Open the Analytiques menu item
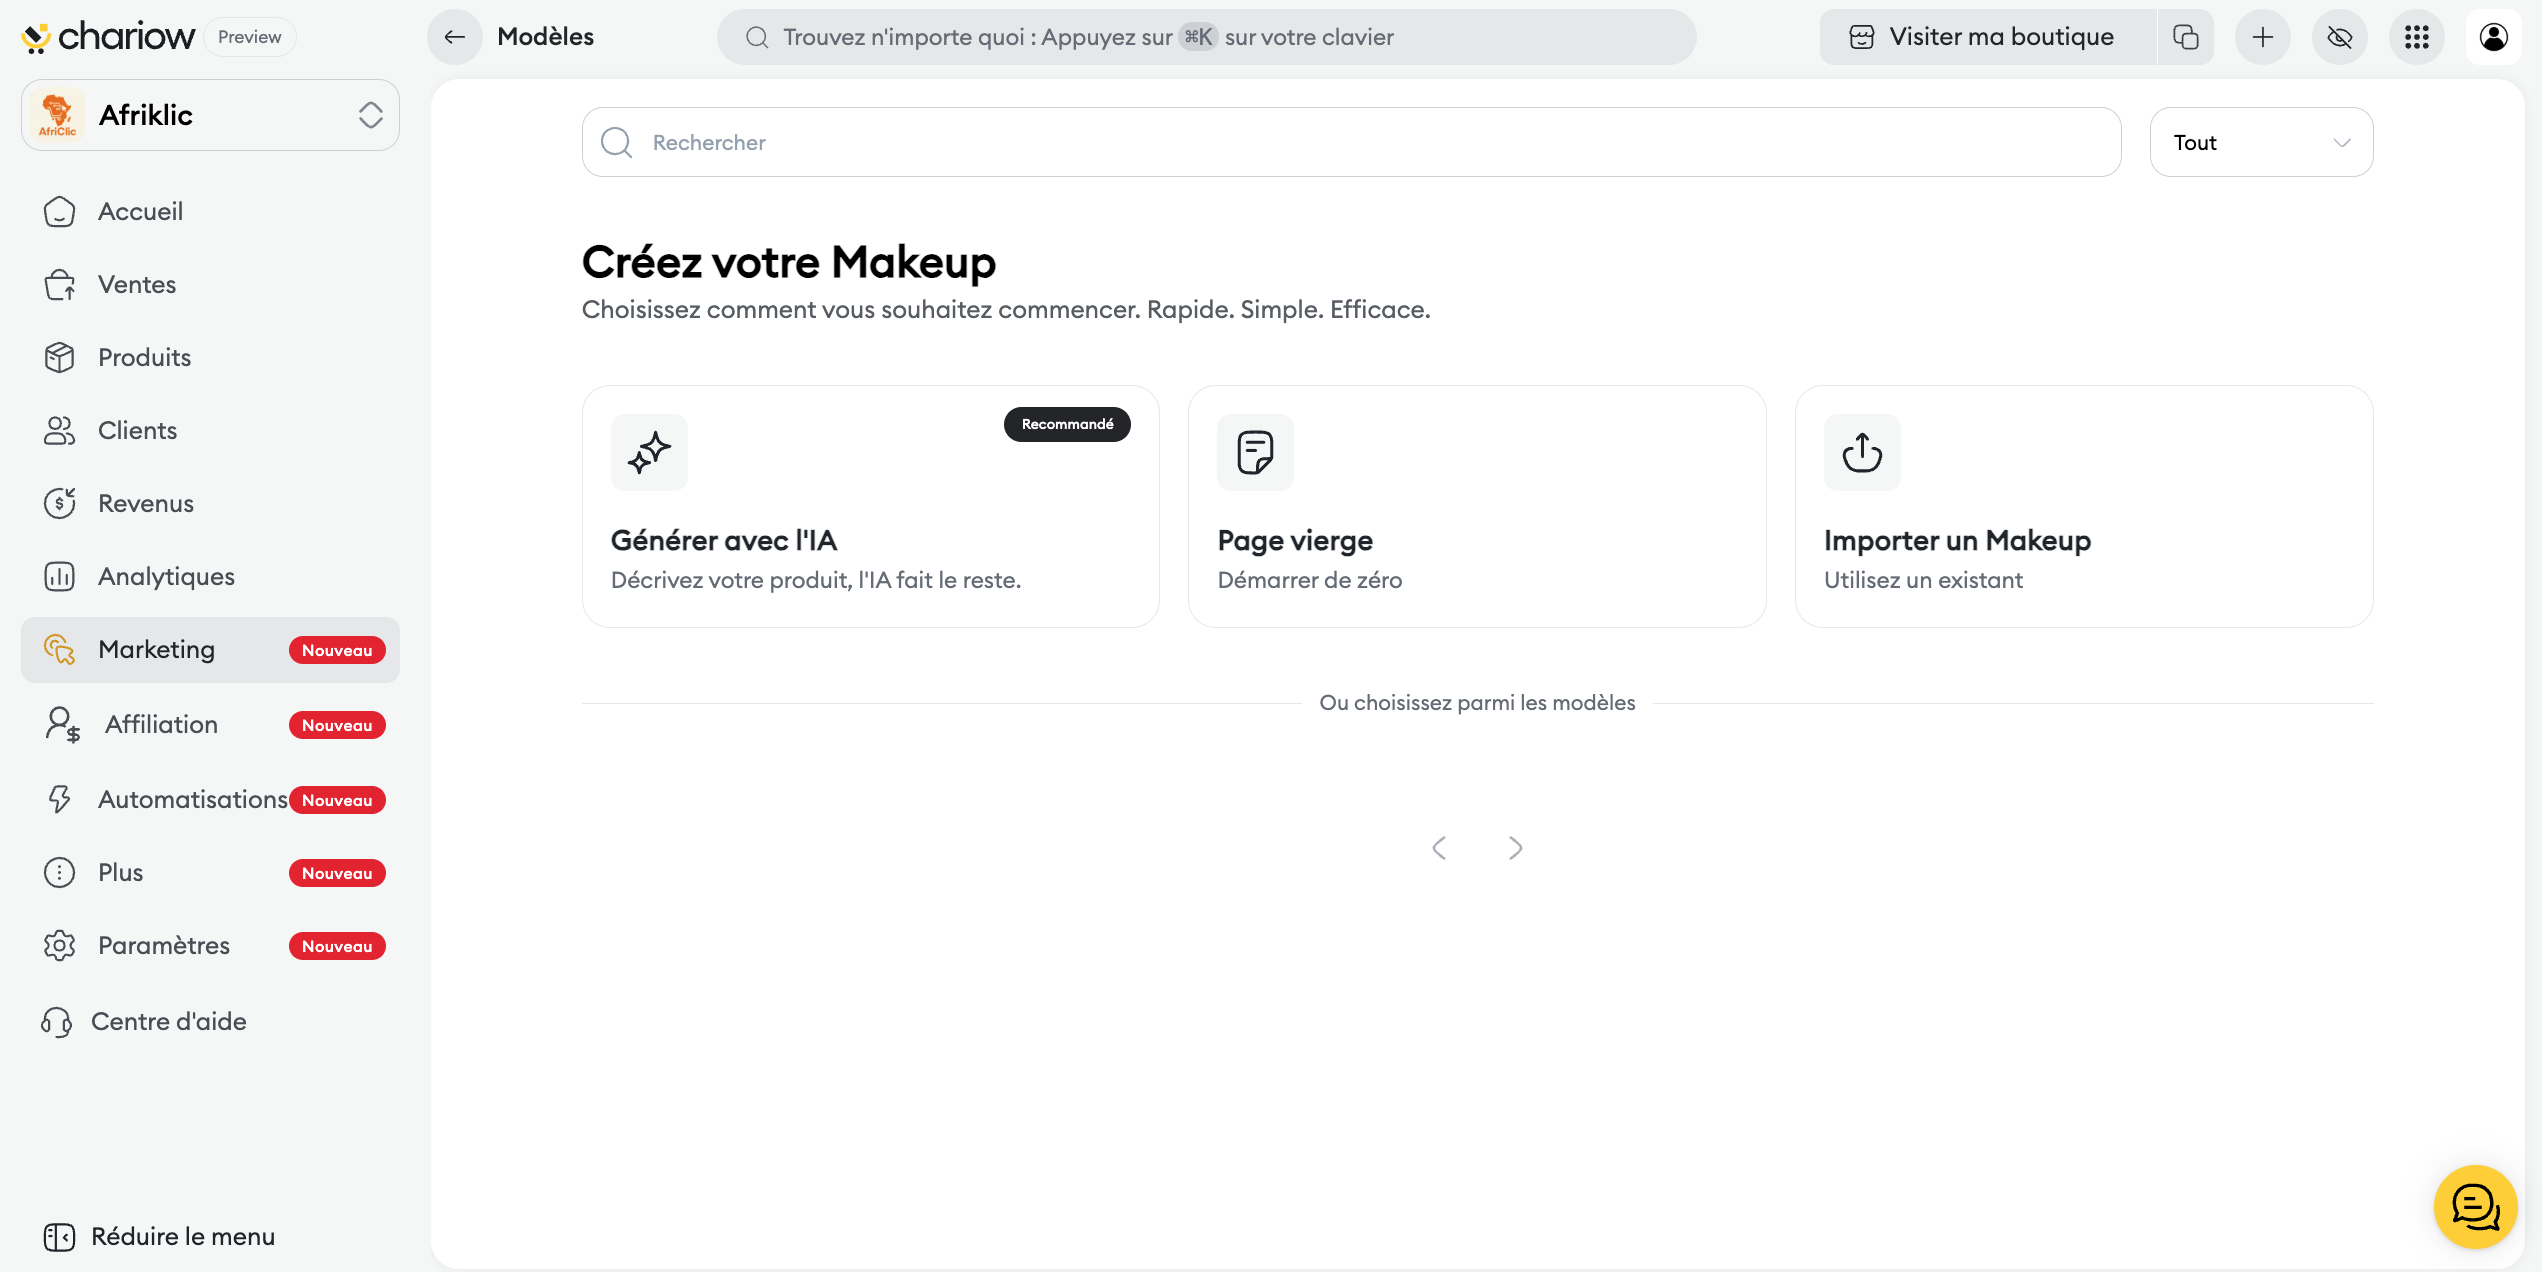Screen dimensions: 2542x1272 coord(166,576)
